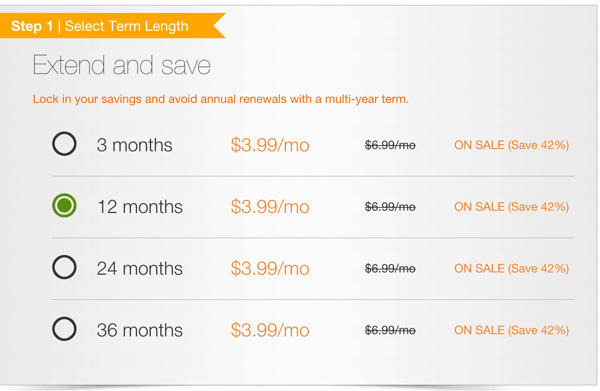
Task: Click ON SALE (Save 42%) in 36 months row
Action: pyautogui.click(x=512, y=330)
